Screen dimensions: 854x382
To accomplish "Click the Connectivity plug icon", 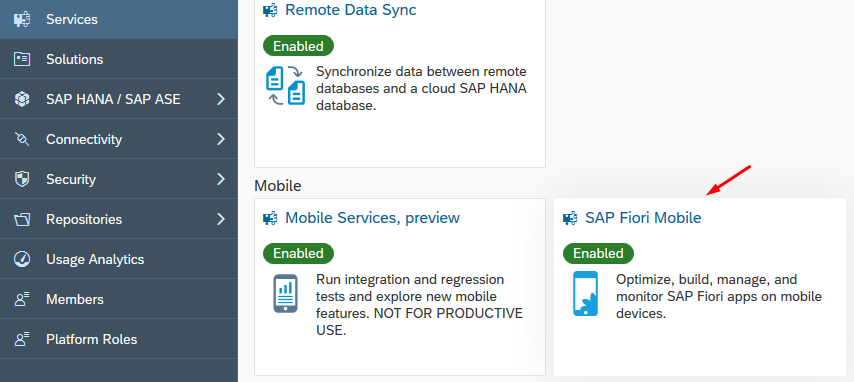I will point(22,139).
